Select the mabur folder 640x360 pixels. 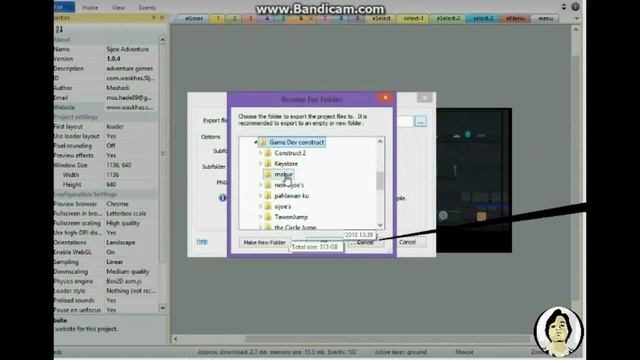(283, 174)
